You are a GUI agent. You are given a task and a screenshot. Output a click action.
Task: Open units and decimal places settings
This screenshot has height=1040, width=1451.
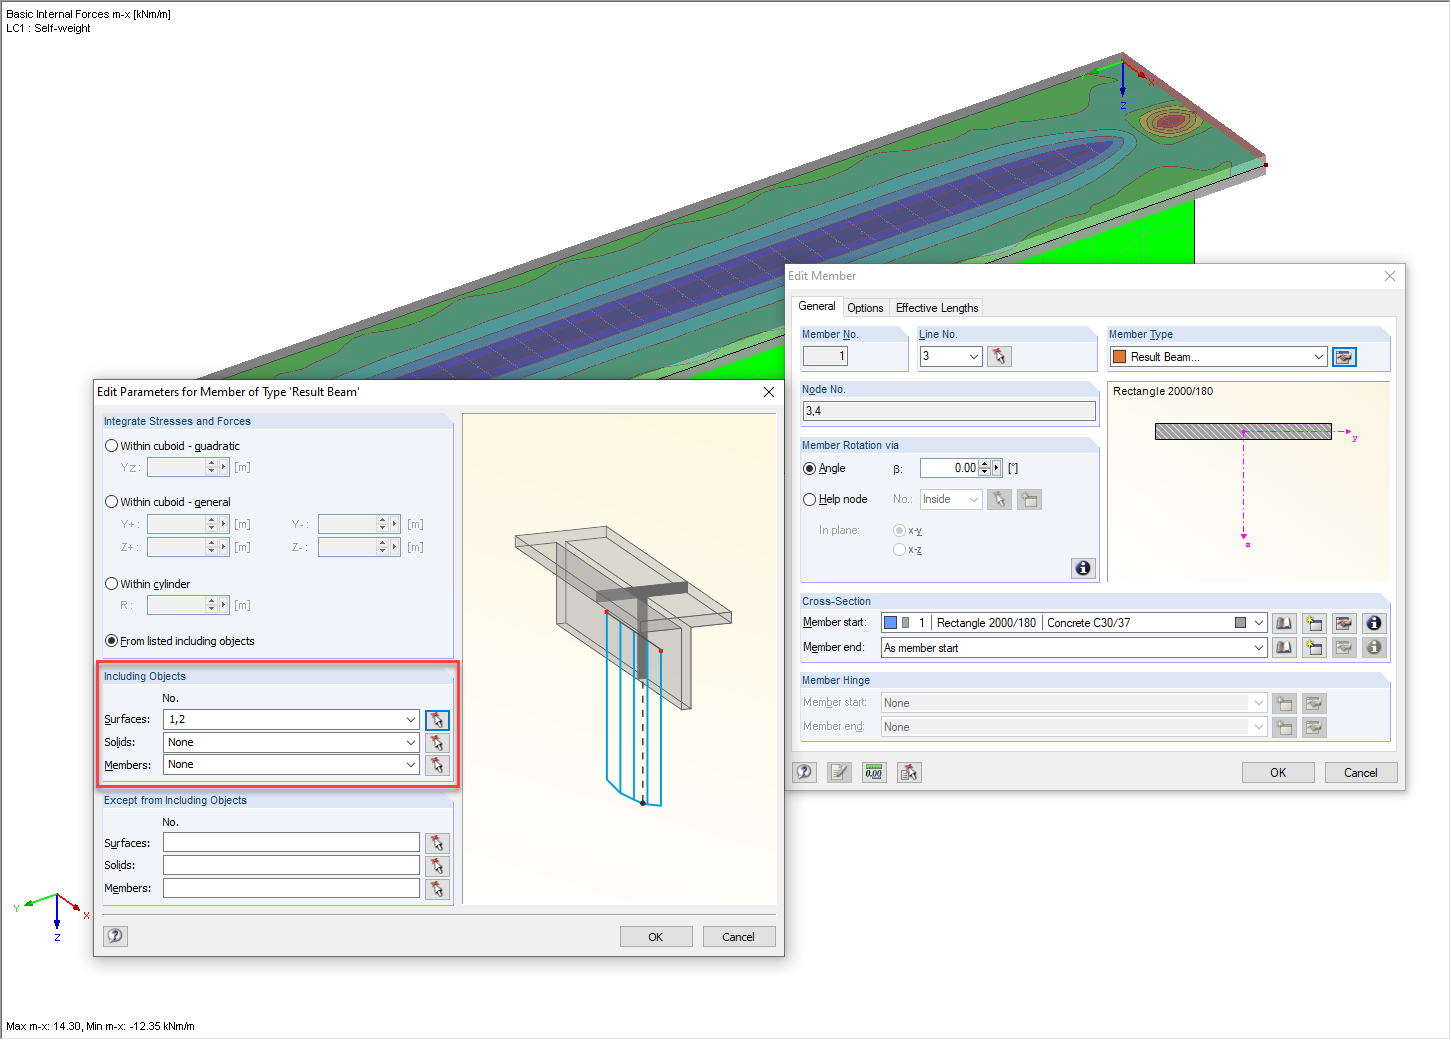click(x=873, y=771)
